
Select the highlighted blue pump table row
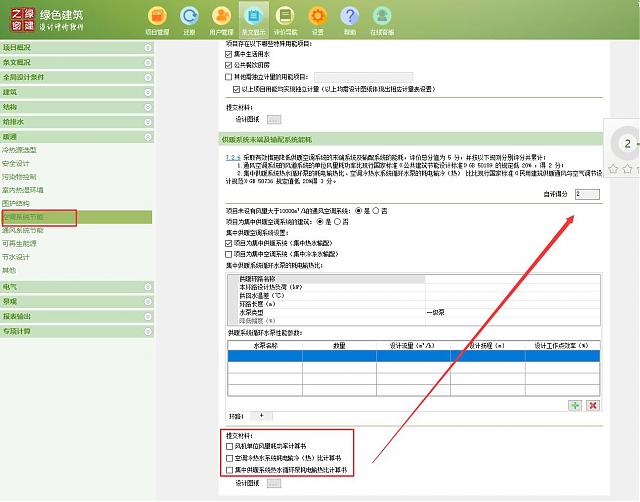[413, 356]
